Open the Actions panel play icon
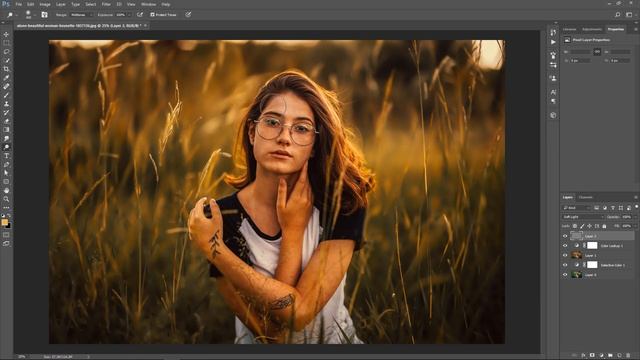The image size is (640, 360). [553, 42]
